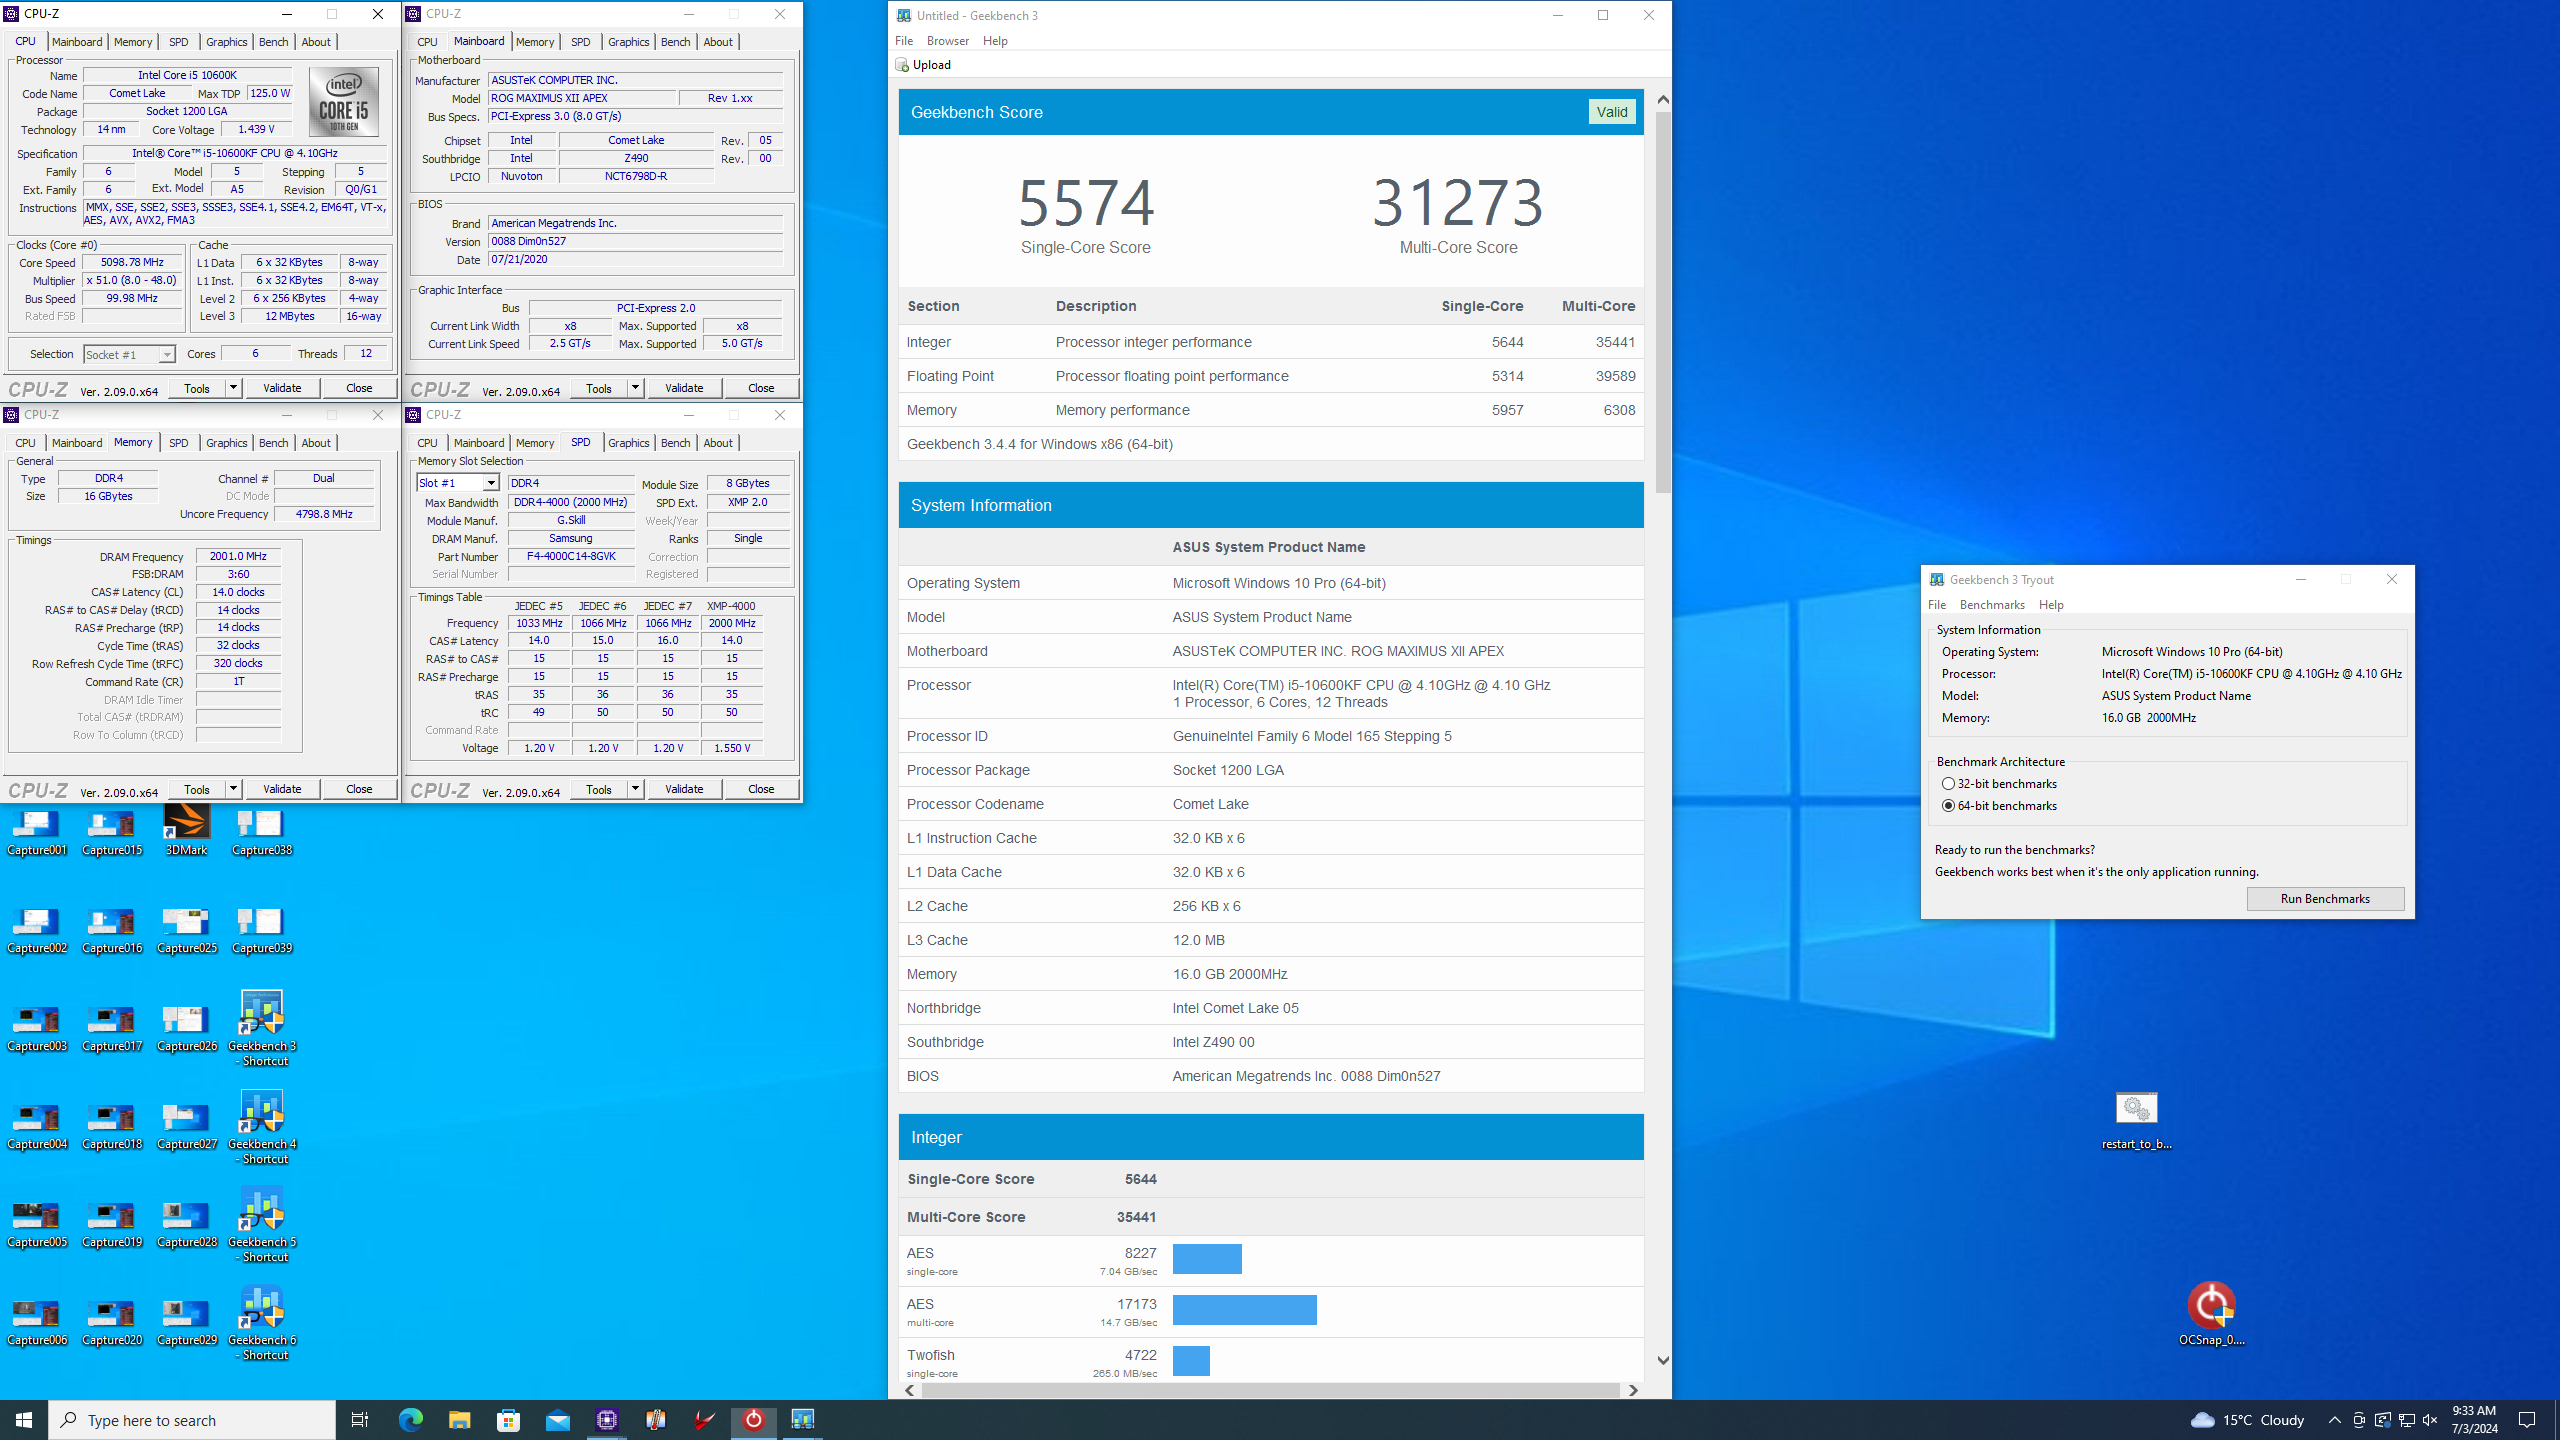The height and width of the screenshot is (1440, 2560).
Task: Open Benchmarks menu in Geekbench 3 Tryout
Action: point(1992,605)
